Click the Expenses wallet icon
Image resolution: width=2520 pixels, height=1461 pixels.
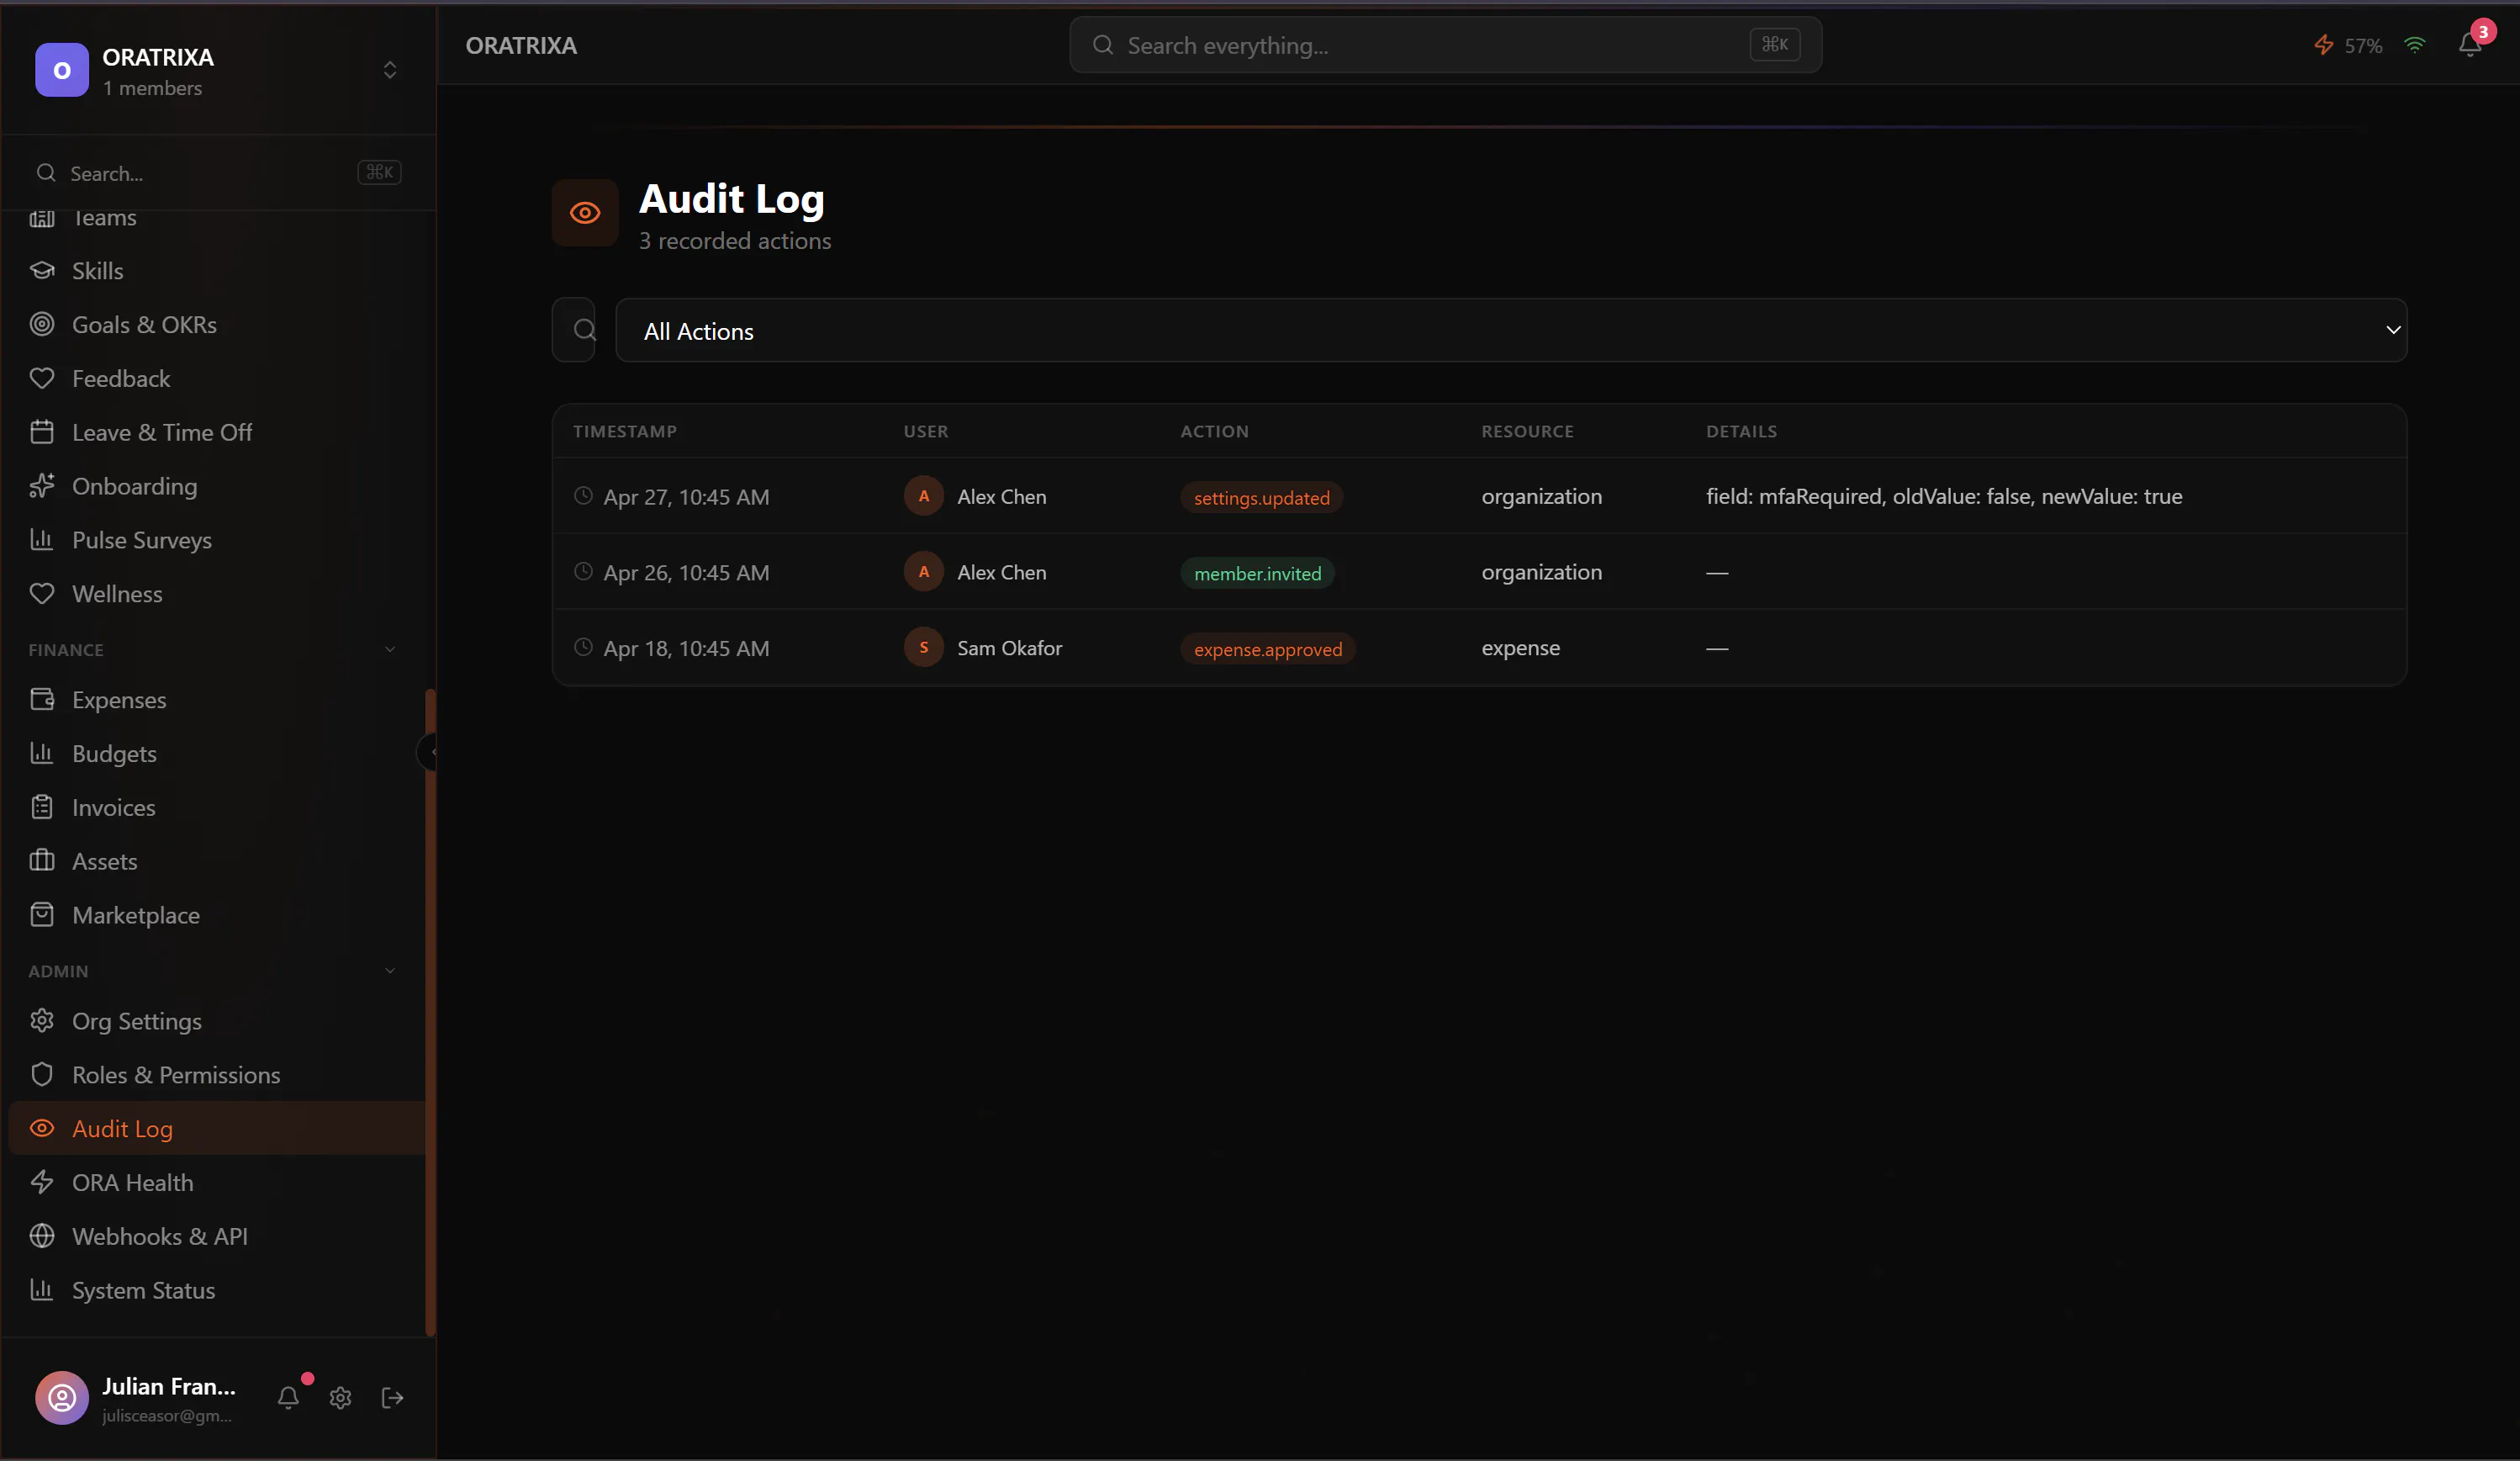point(42,700)
